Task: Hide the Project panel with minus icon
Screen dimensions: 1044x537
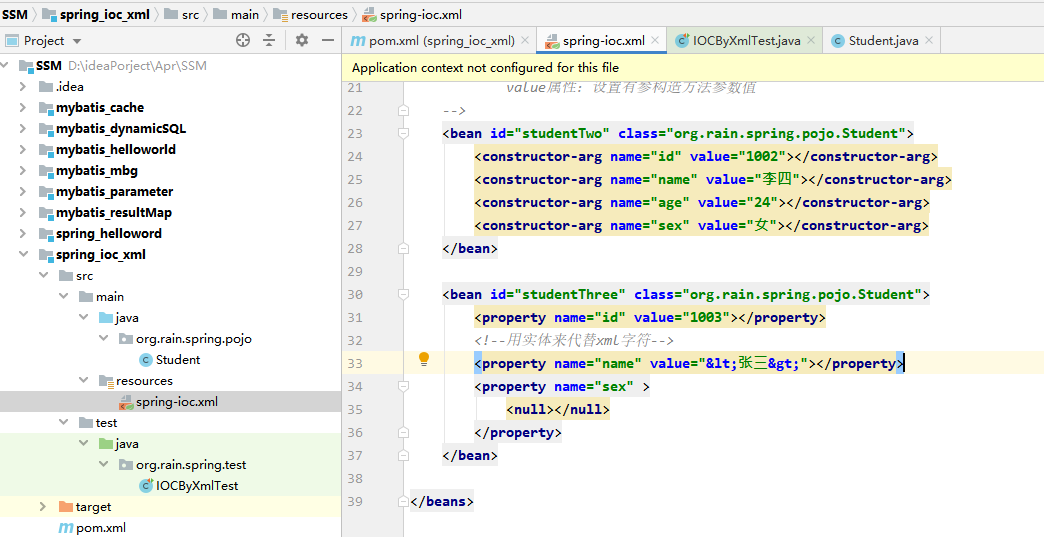Action: click(x=328, y=41)
